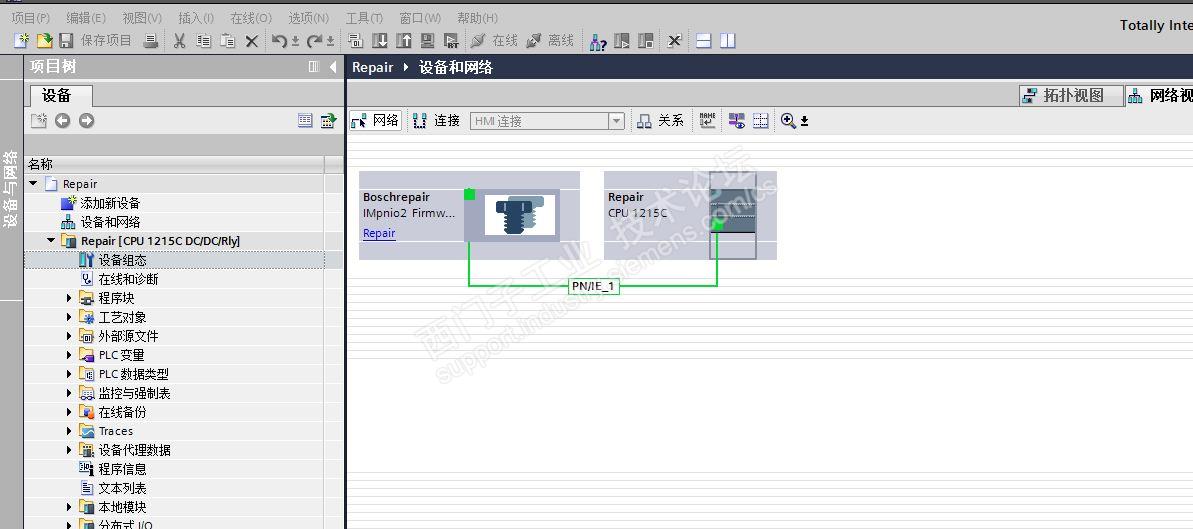Open the 插入(I) menu
Screen dimensions: 1193x529
coord(196,18)
